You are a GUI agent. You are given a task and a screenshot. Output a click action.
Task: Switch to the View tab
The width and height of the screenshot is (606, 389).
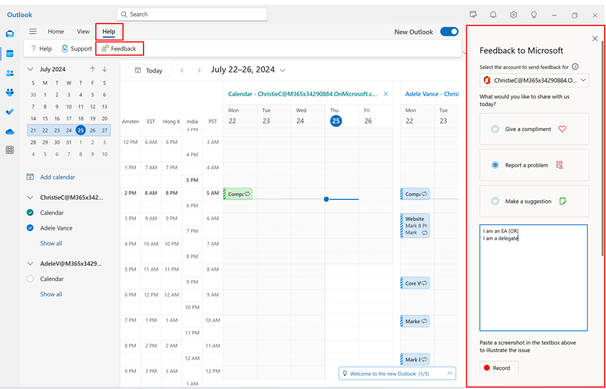pos(83,32)
